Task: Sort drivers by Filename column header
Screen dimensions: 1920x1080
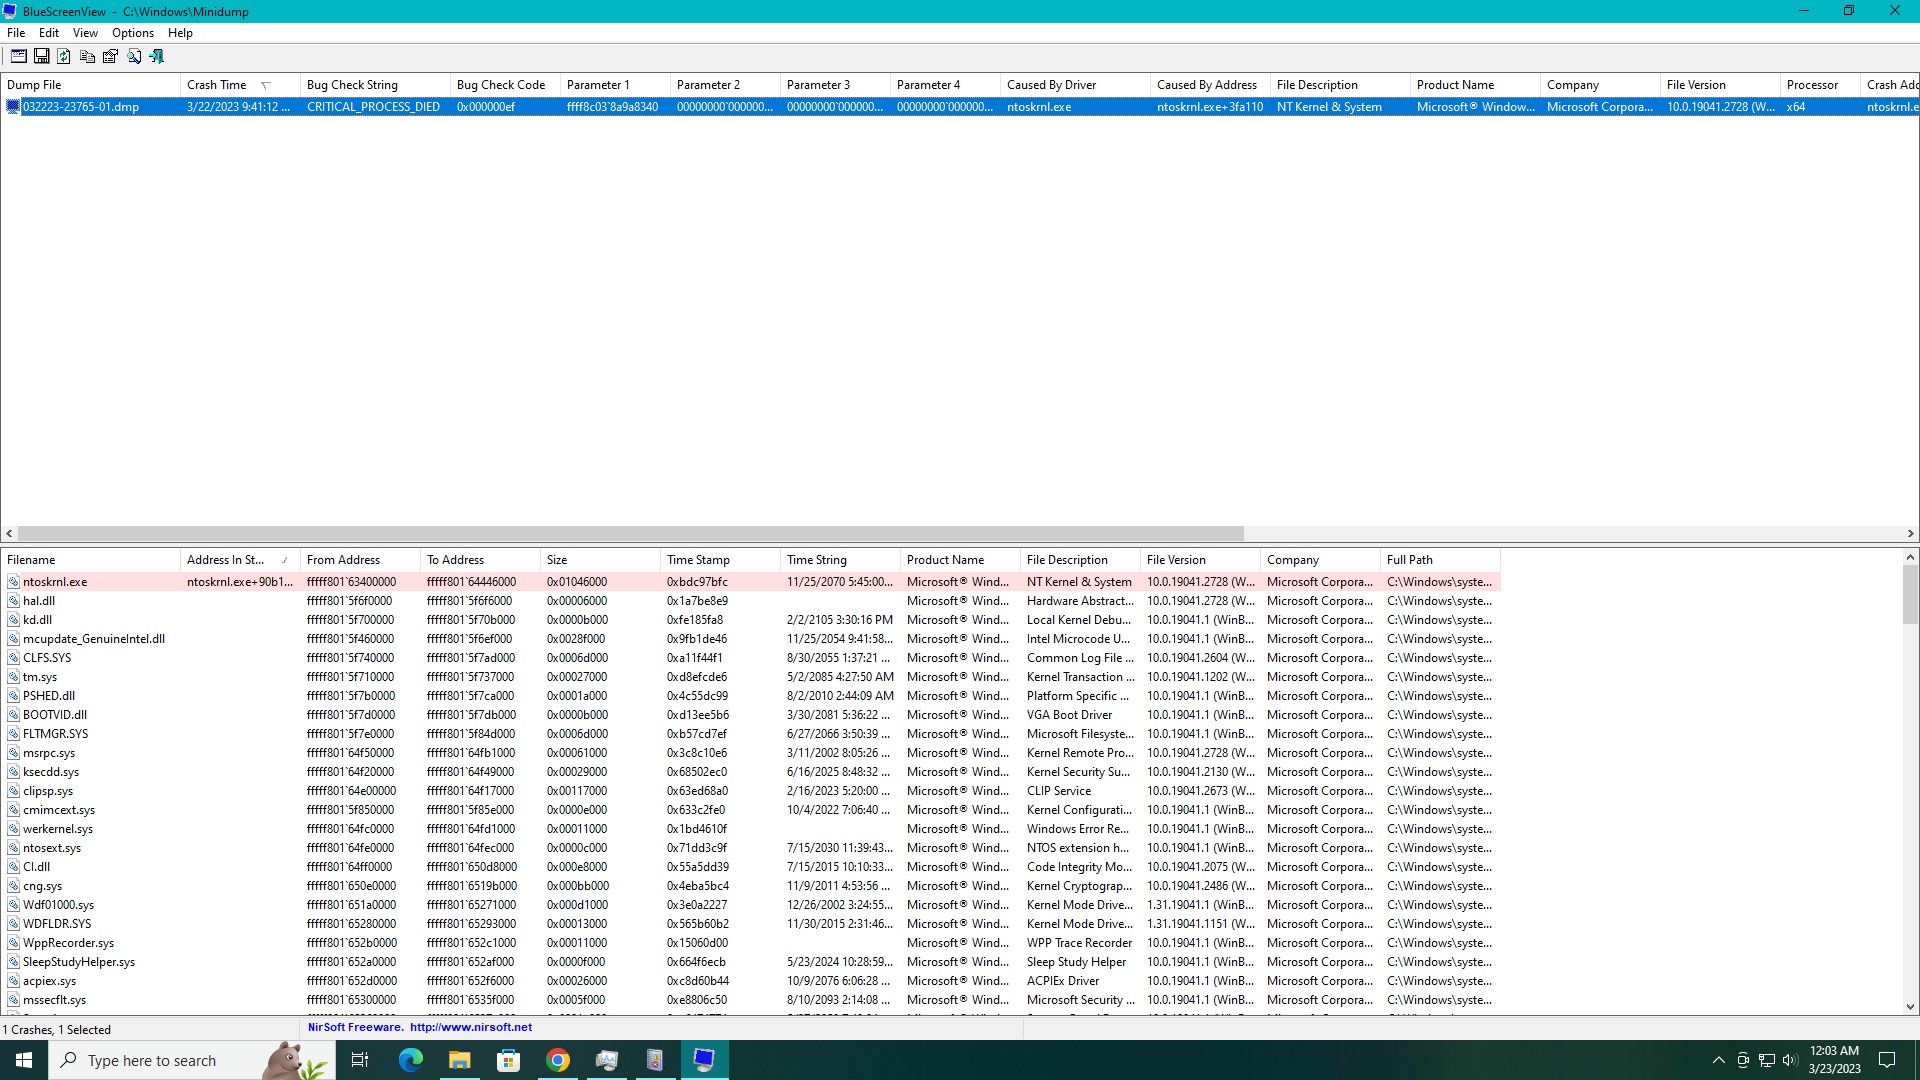Action: coord(90,560)
